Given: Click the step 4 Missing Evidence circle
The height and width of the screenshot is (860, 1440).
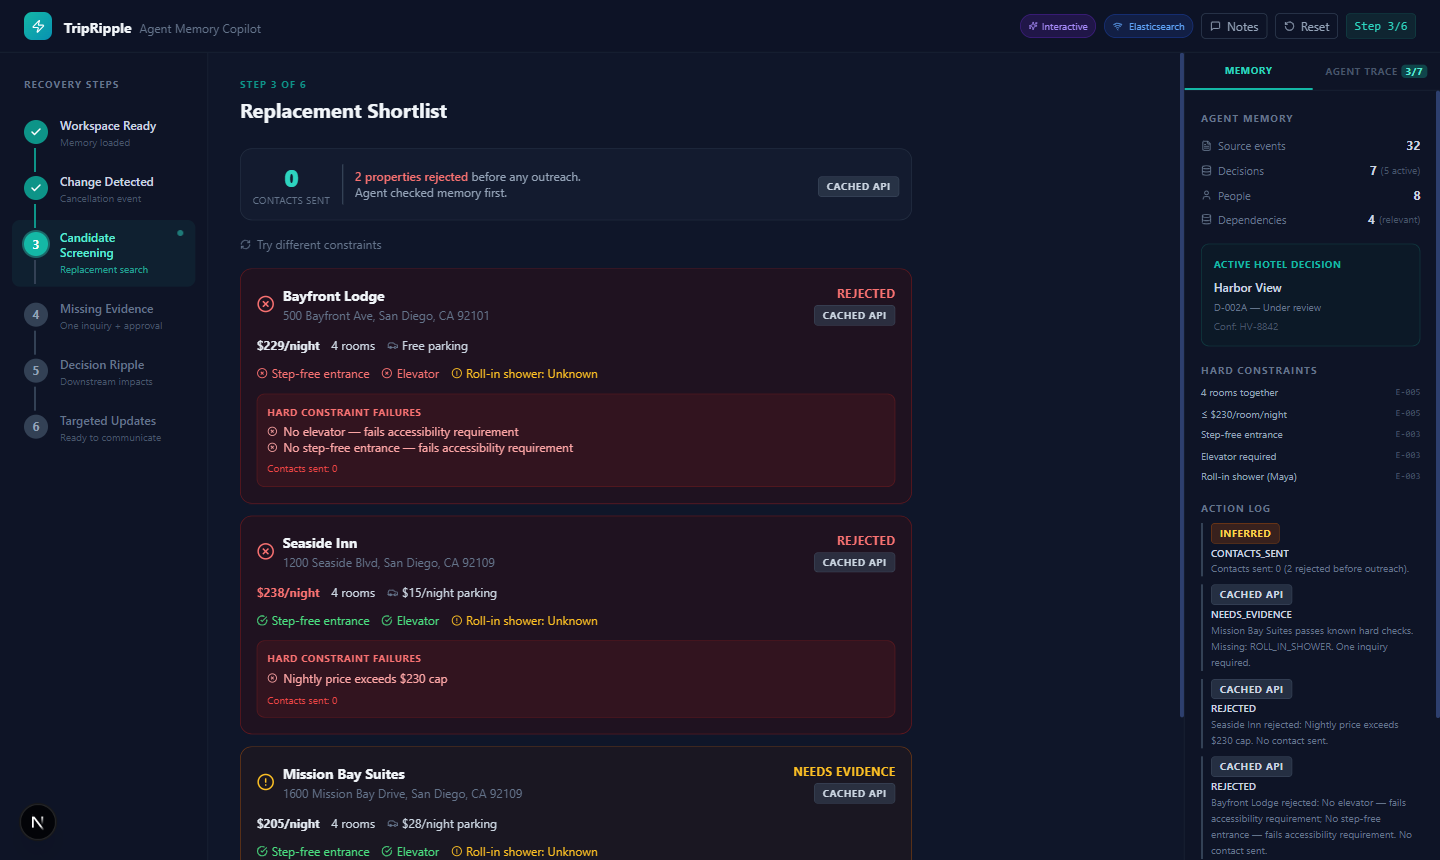Looking at the screenshot, I should pos(36,315).
